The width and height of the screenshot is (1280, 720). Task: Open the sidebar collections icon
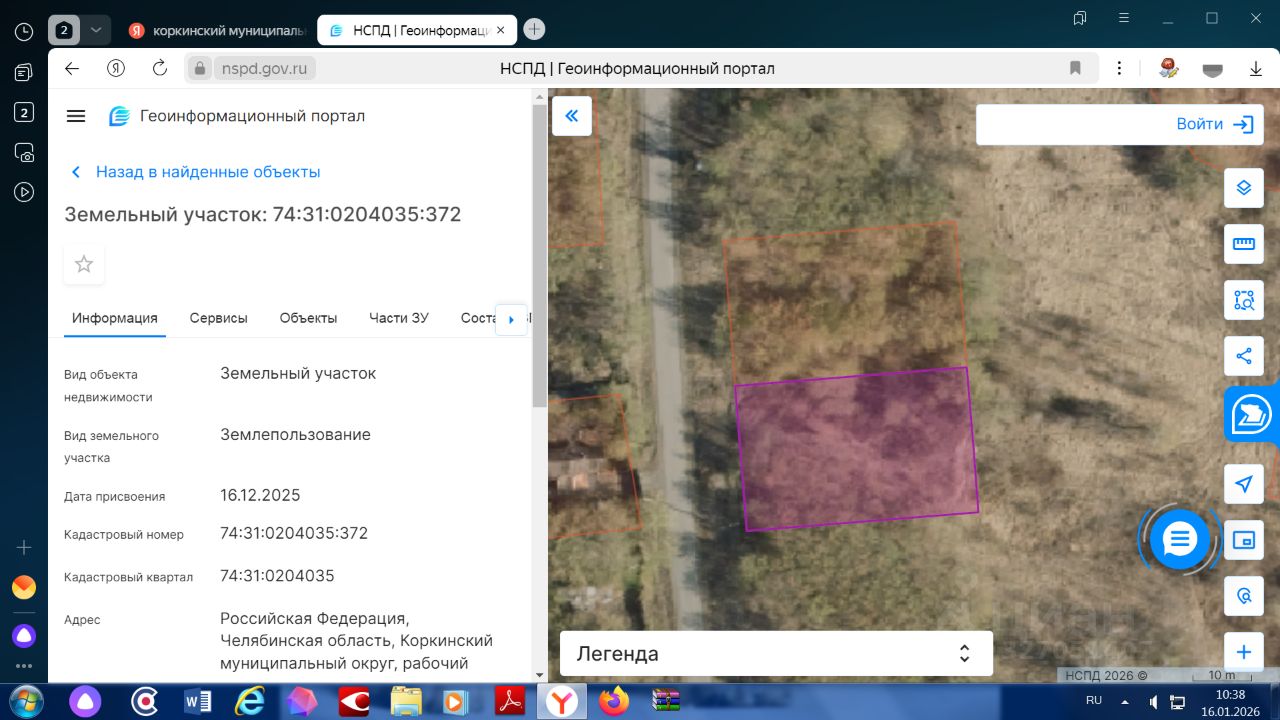24,72
